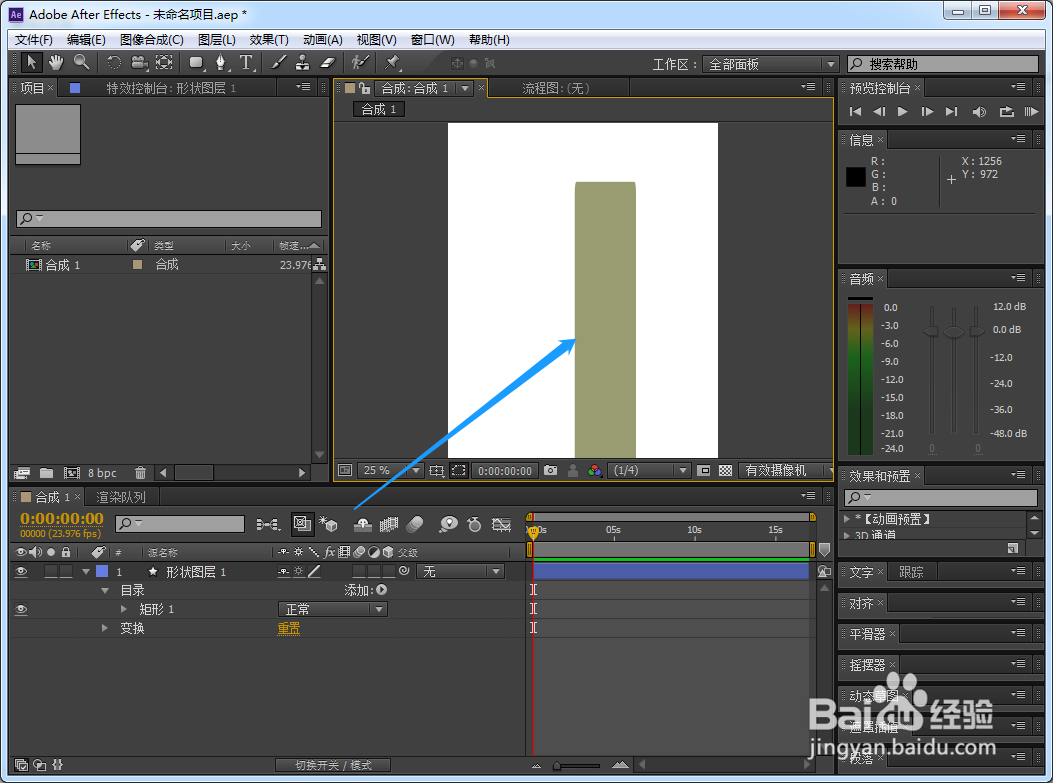
Task: Create new folder in Project panel
Action: pyautogui.click(x=46, y=473)
